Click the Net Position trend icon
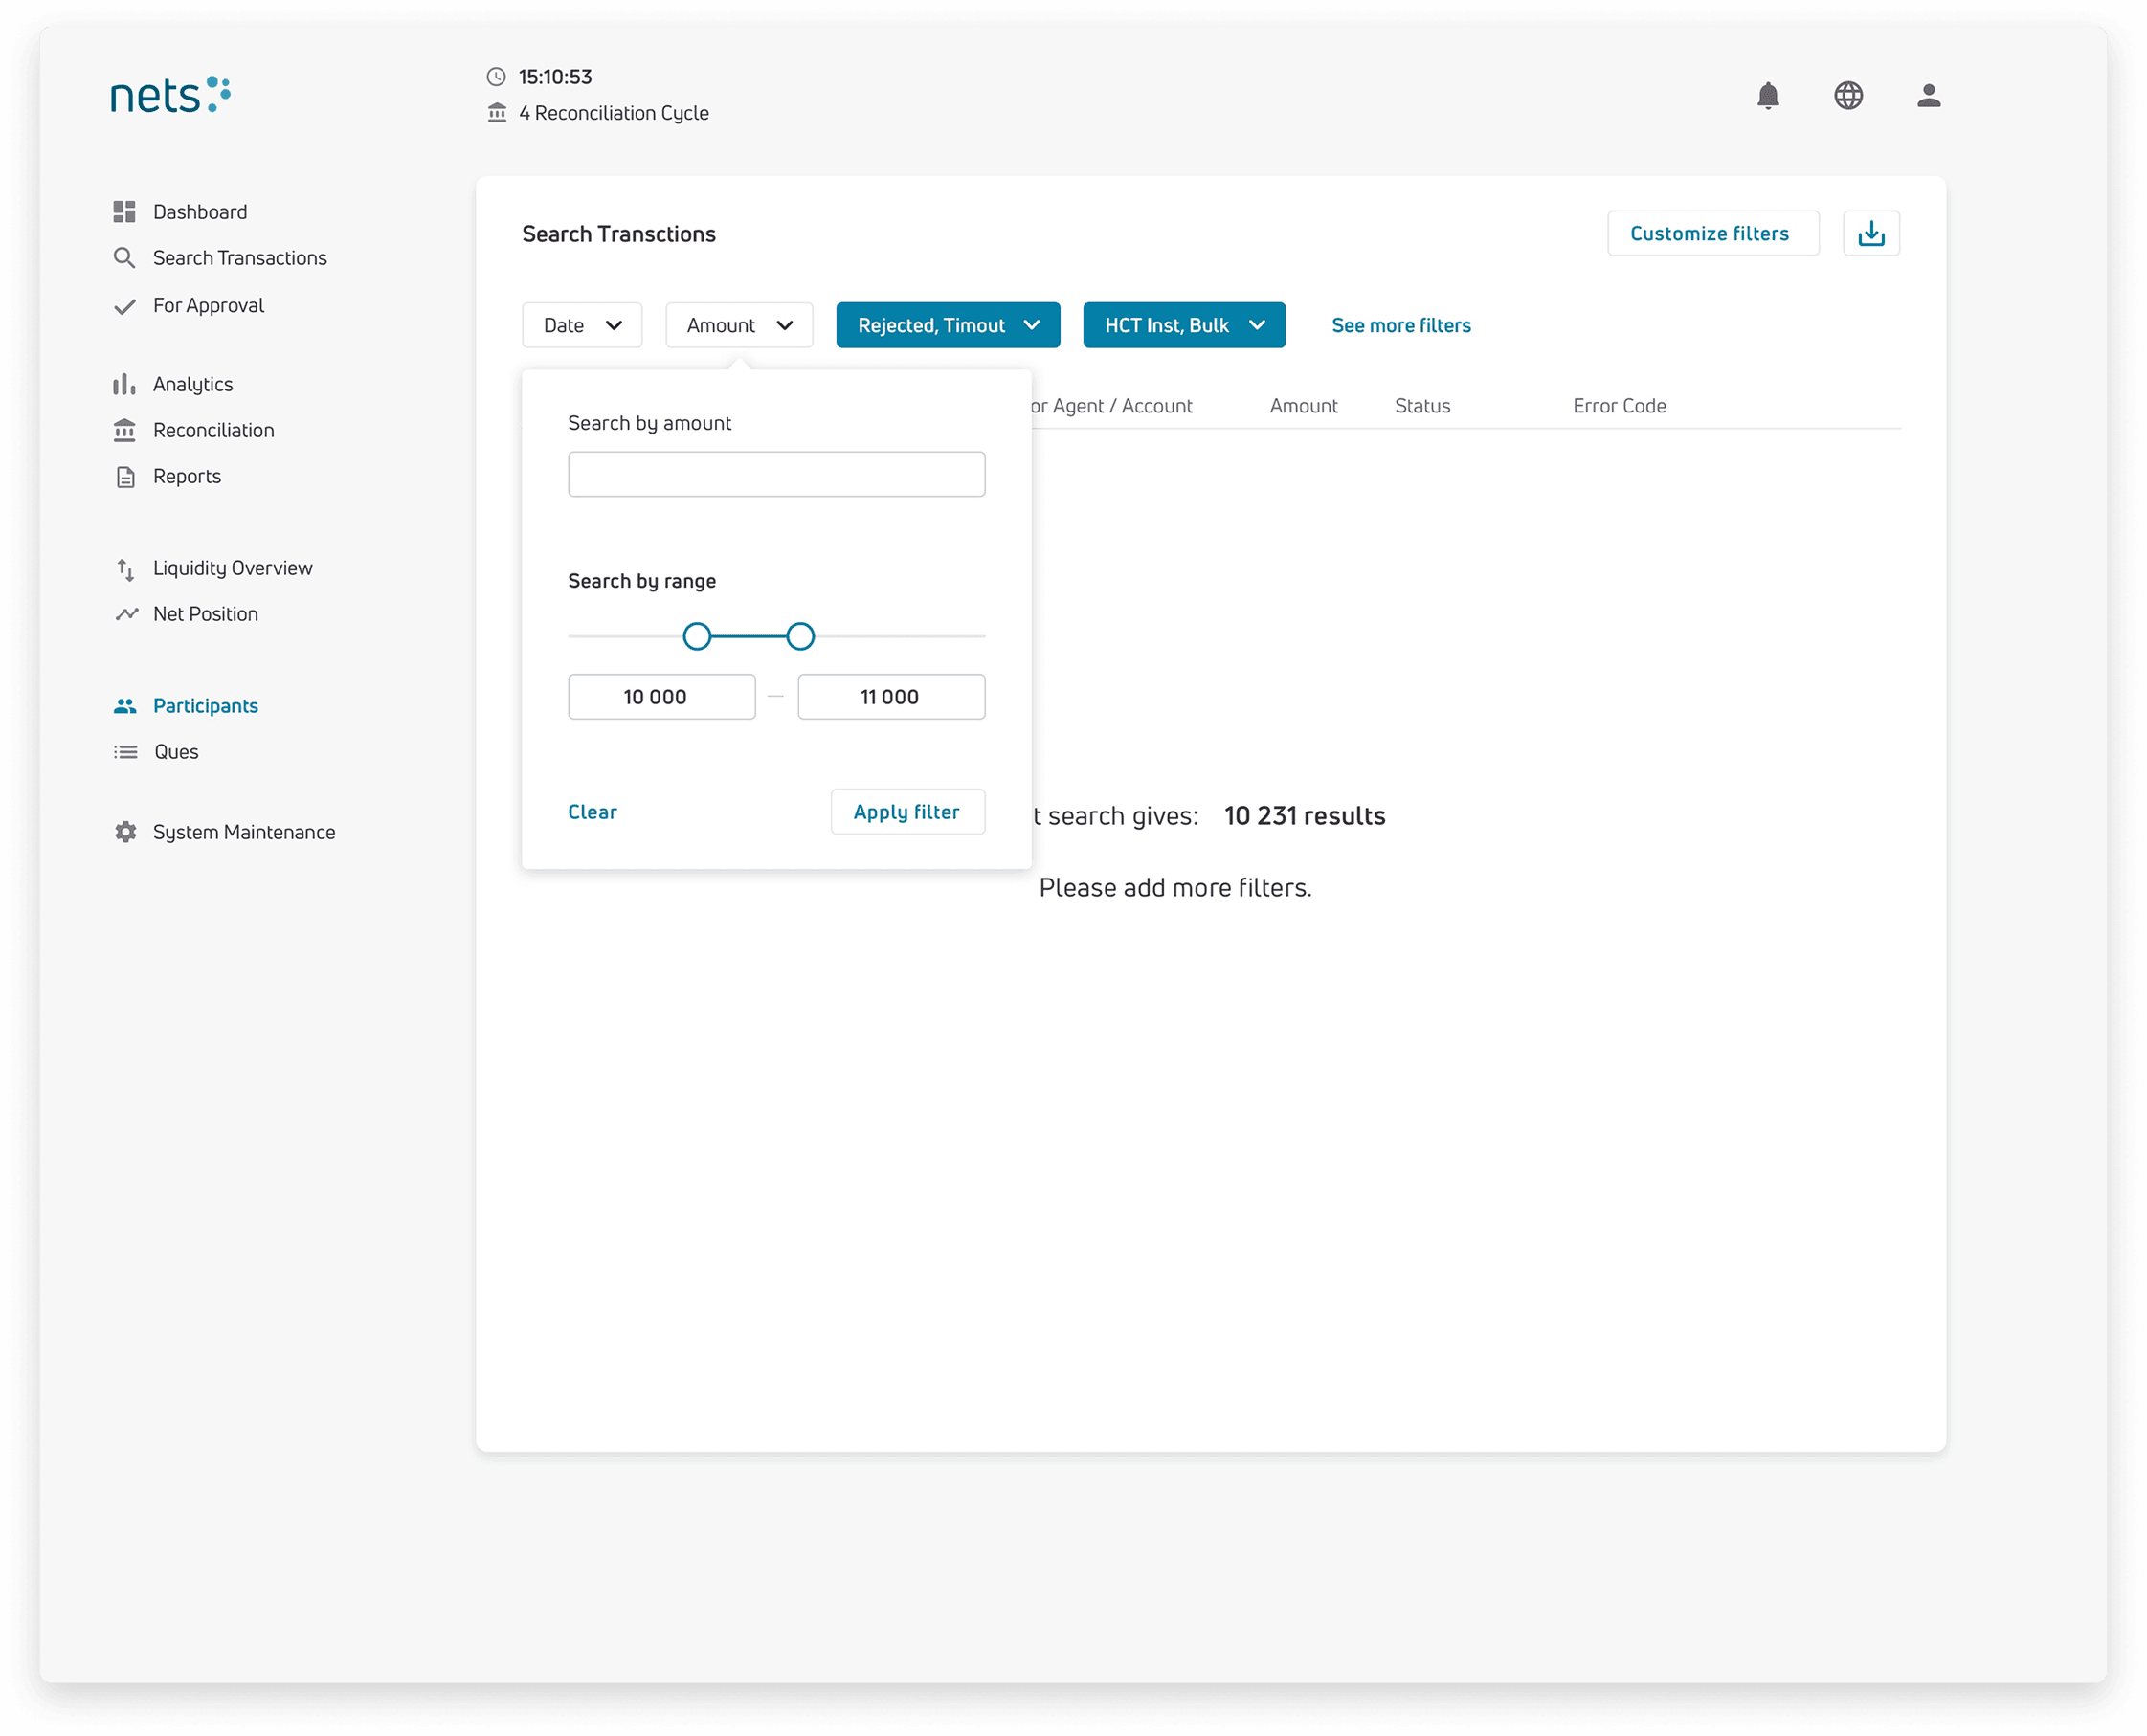This screenshot has height=1736, width=2147. (x=126, y=614)
